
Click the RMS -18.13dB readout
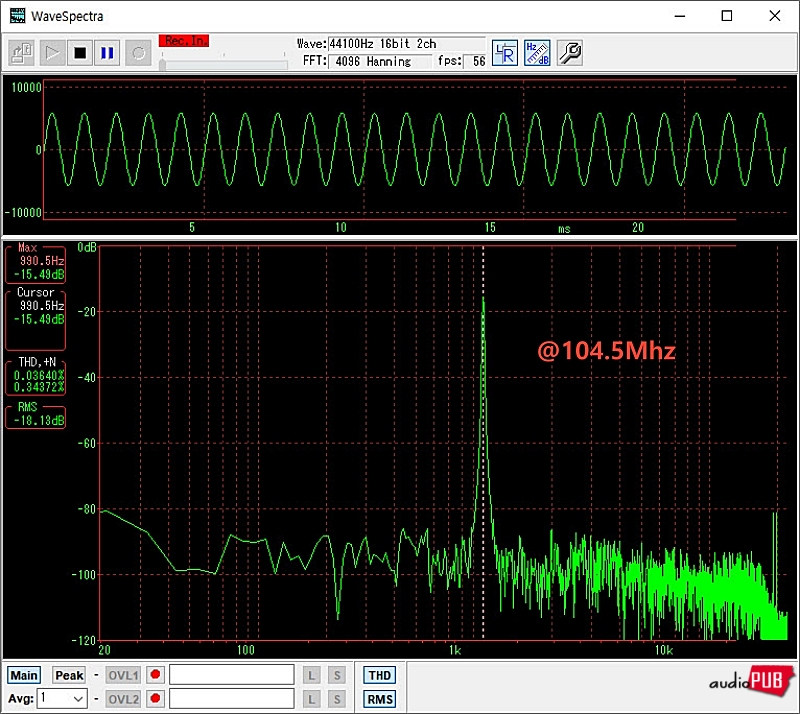pyautogui.click(x=35, y=417)
